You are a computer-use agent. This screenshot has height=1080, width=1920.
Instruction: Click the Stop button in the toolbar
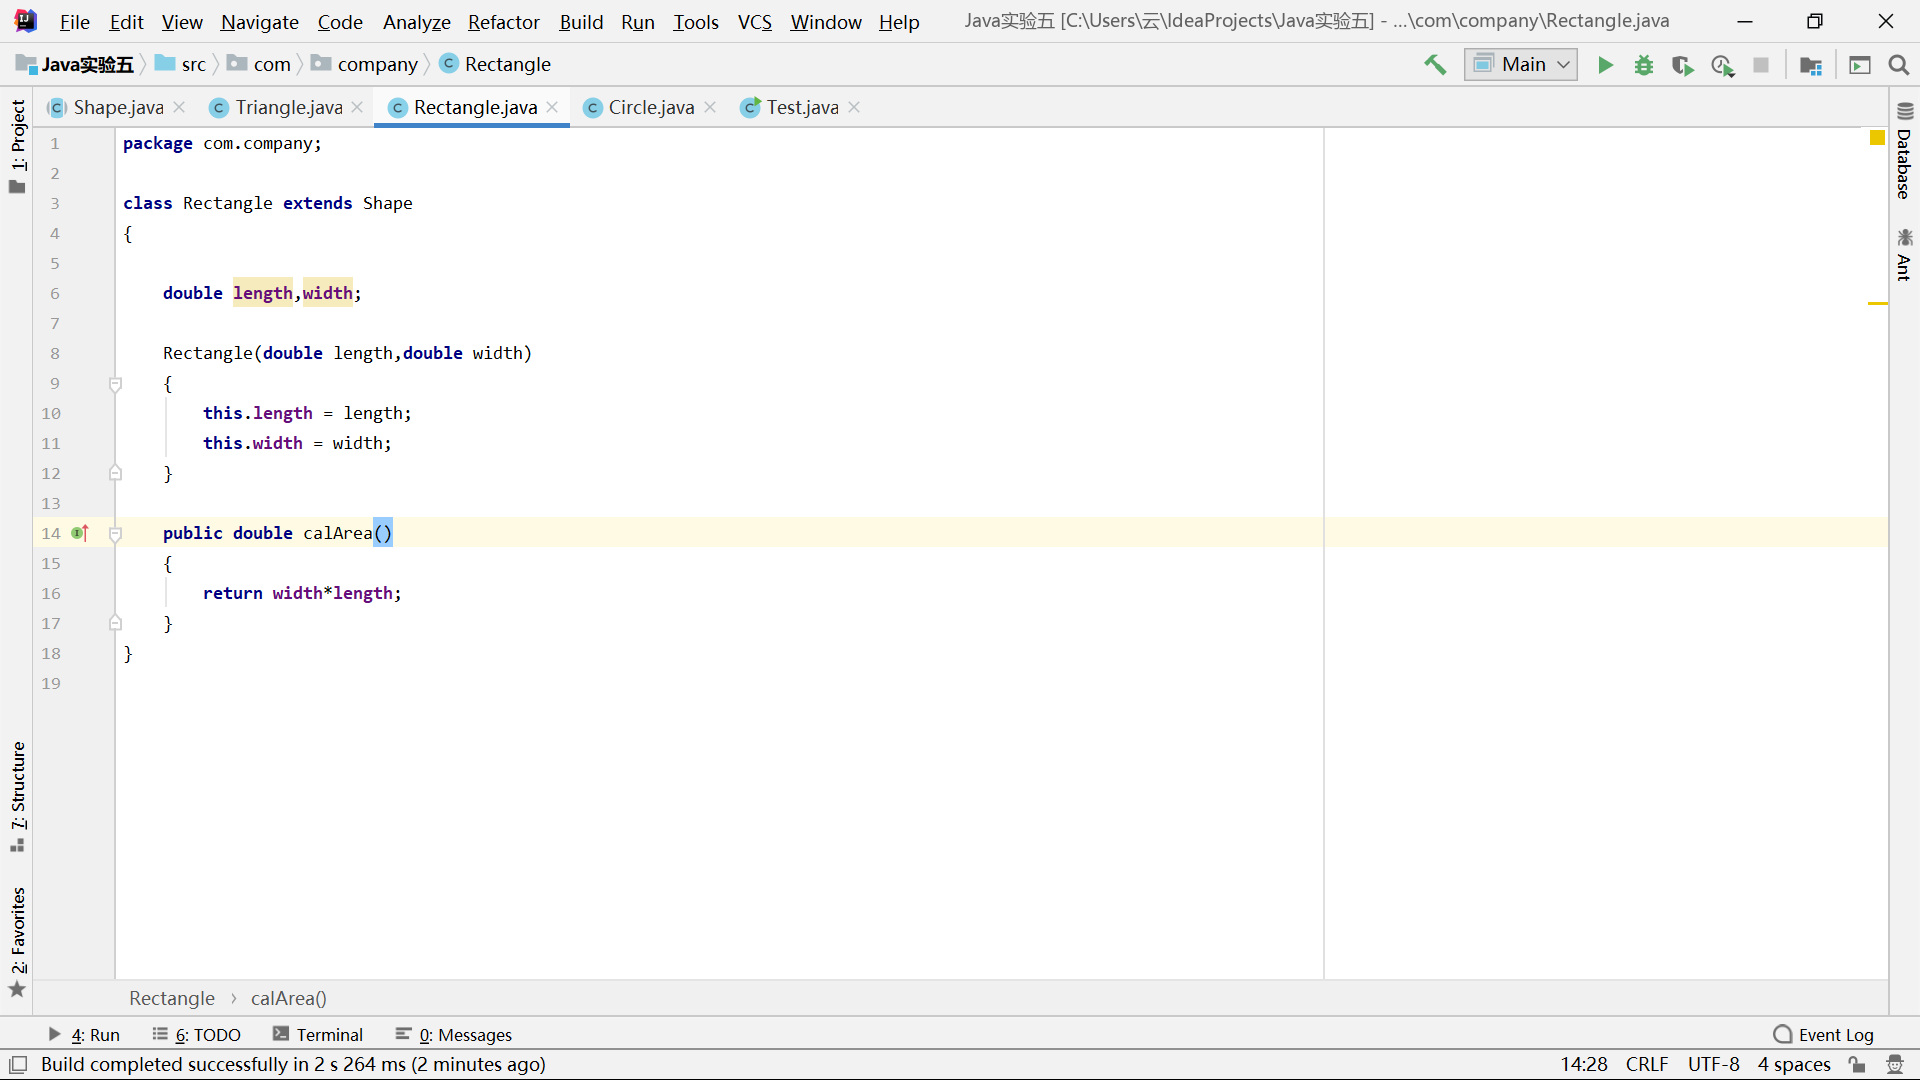(x=1761, y=65)
